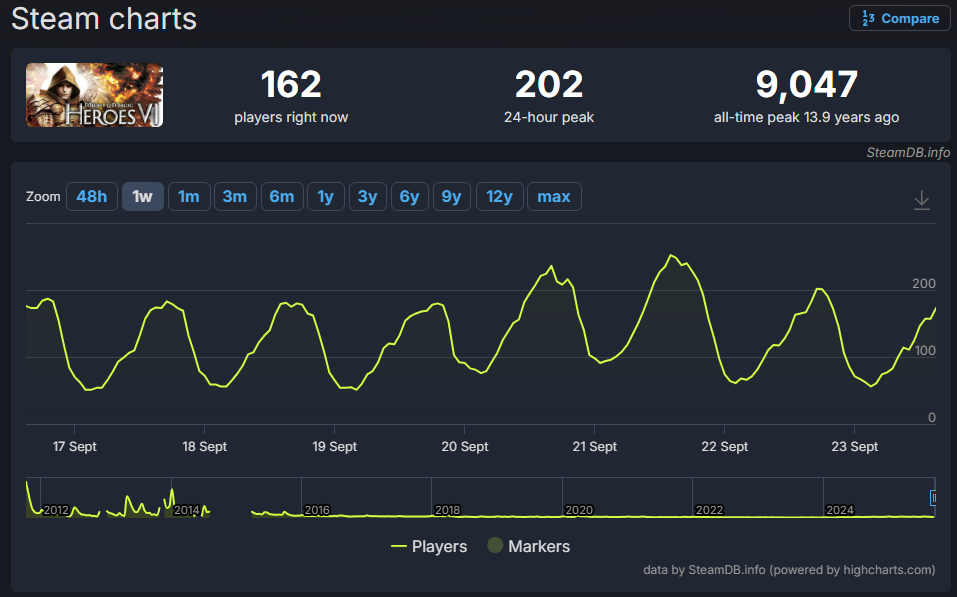Click the '162' current players value
Image resolution: width=957 pixels, height=597 pixels.
click(291, 84)
